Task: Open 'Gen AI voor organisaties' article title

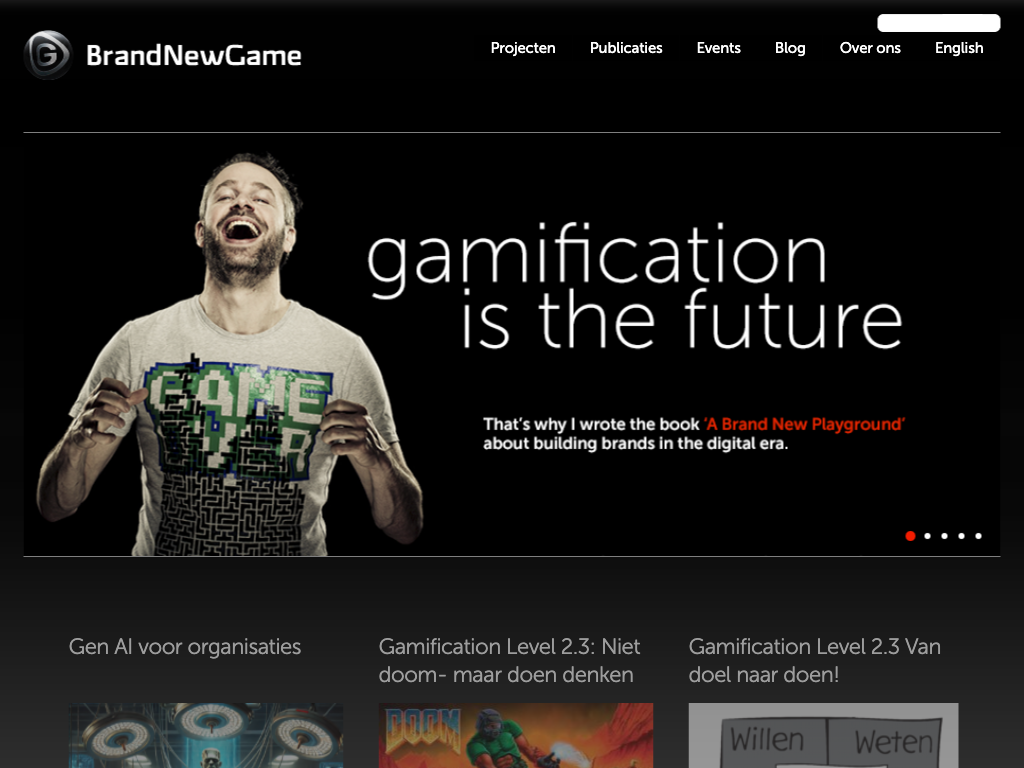Action: click(x=185, y=647)
